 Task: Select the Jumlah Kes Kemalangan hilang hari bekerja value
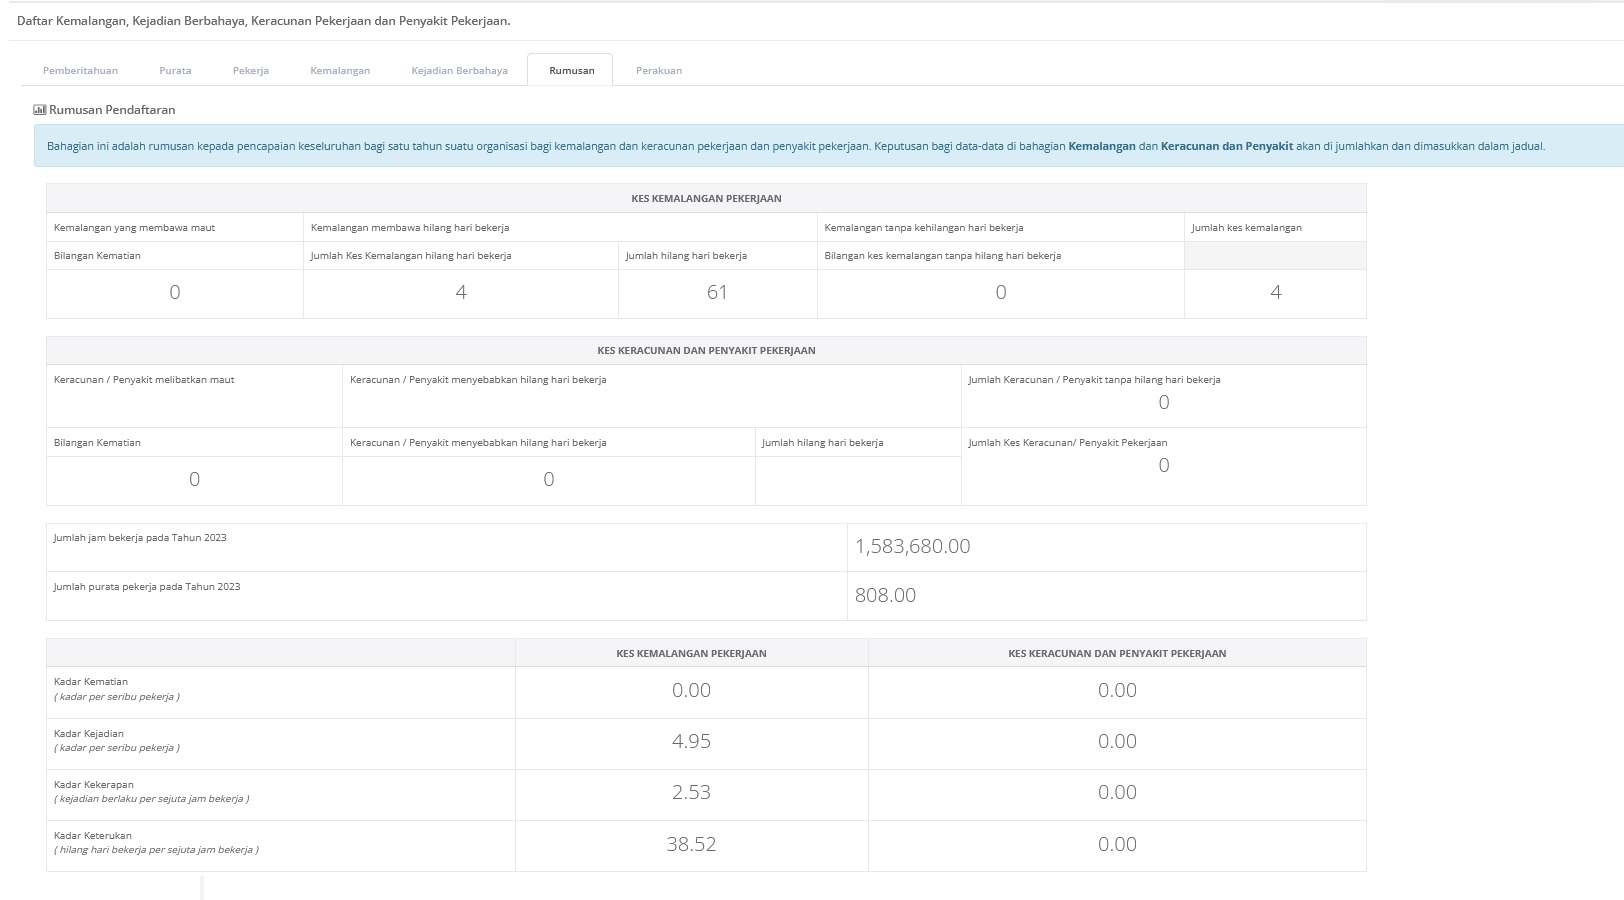[x=461, y=293]
